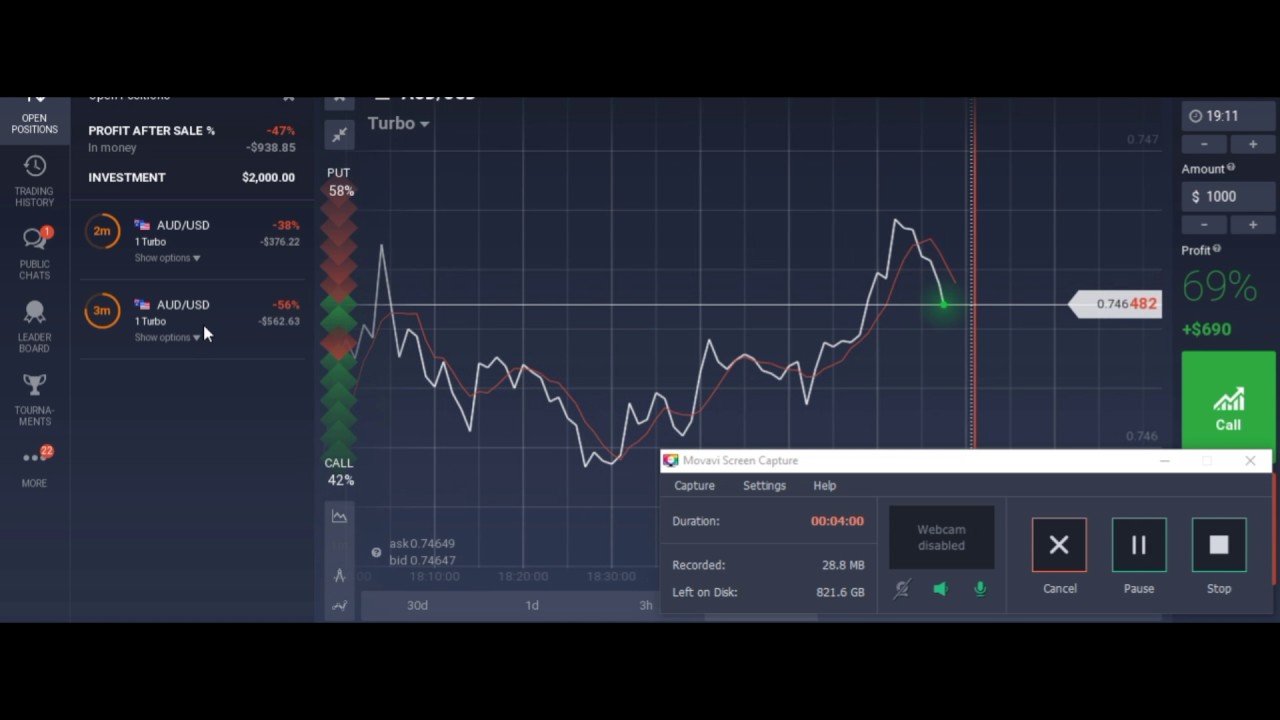
Task: Click the INVESTMENT $2,000.00 row
Action: pyautogui.click(x=191, y=177)
